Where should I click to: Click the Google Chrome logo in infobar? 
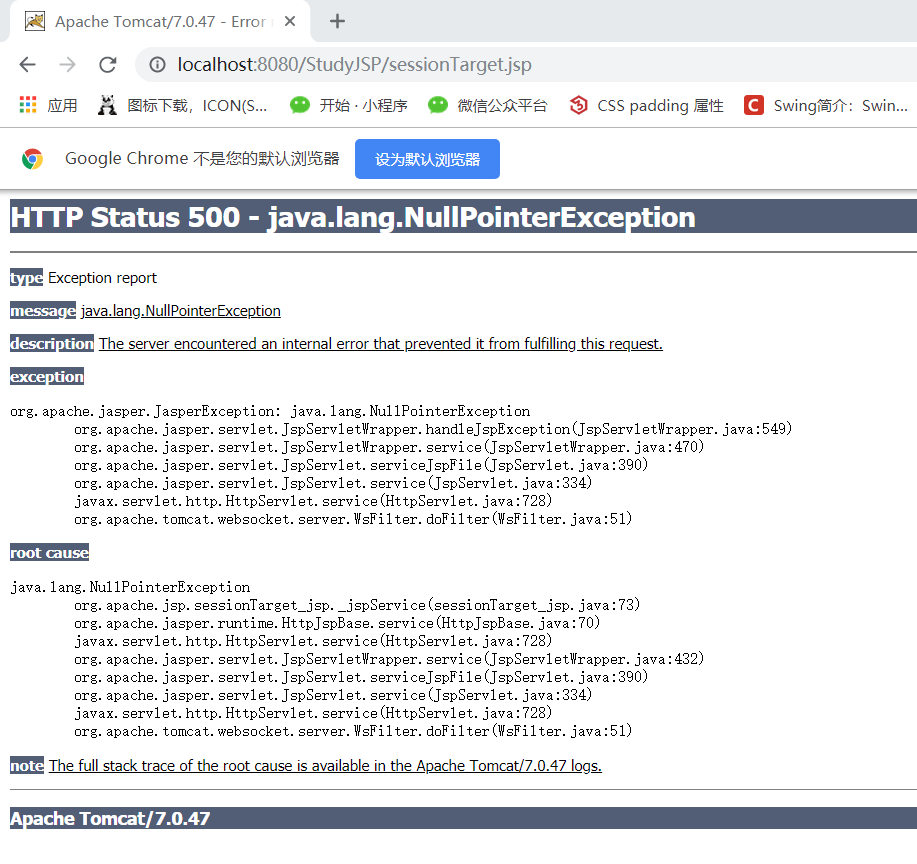pos(32,159)
